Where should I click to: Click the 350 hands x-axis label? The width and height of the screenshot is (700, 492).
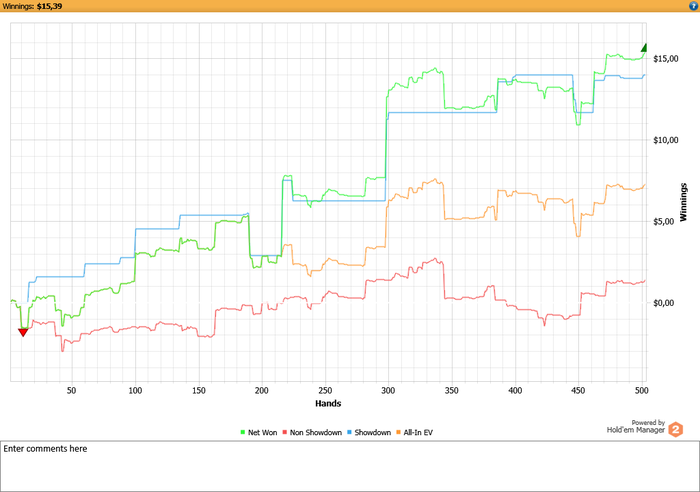451,391
